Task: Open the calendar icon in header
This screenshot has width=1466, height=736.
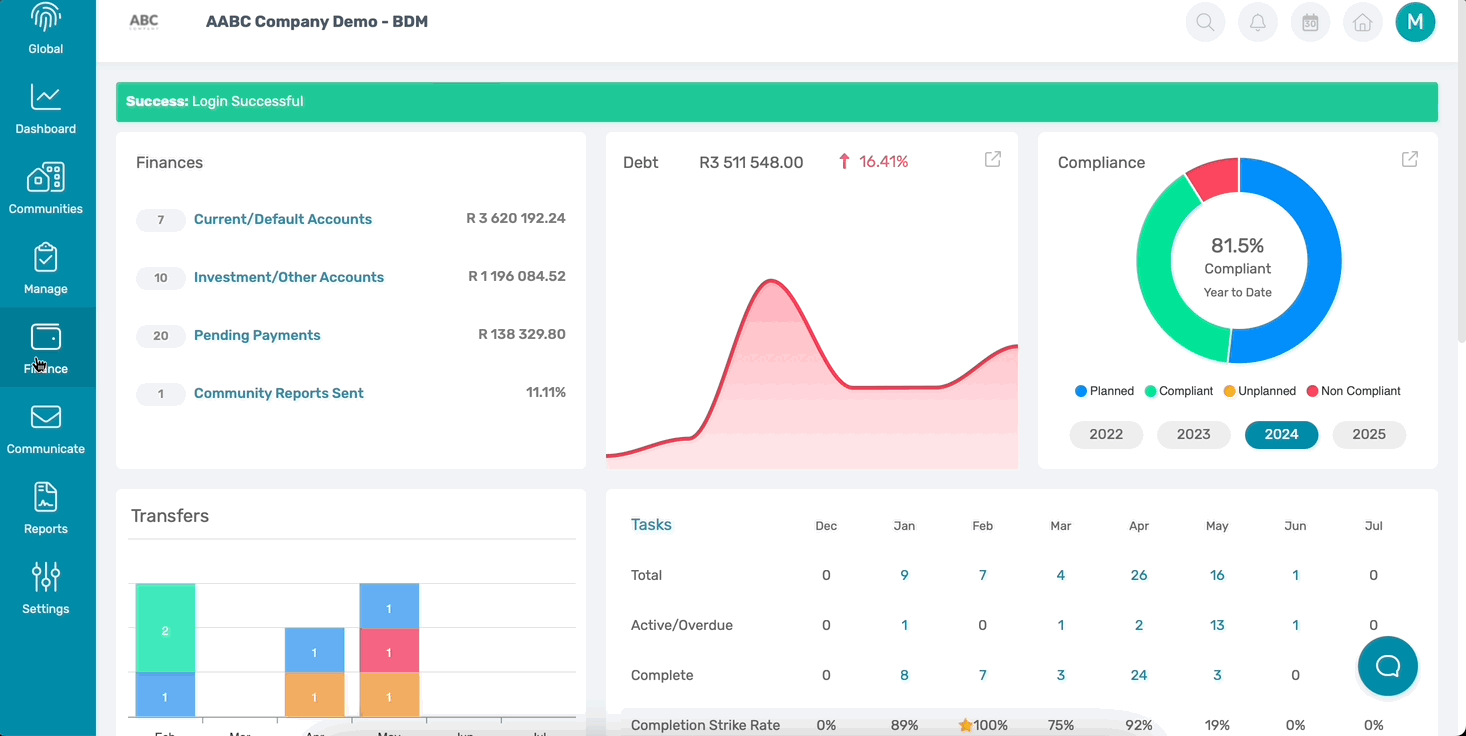Action: [1310, 22]
